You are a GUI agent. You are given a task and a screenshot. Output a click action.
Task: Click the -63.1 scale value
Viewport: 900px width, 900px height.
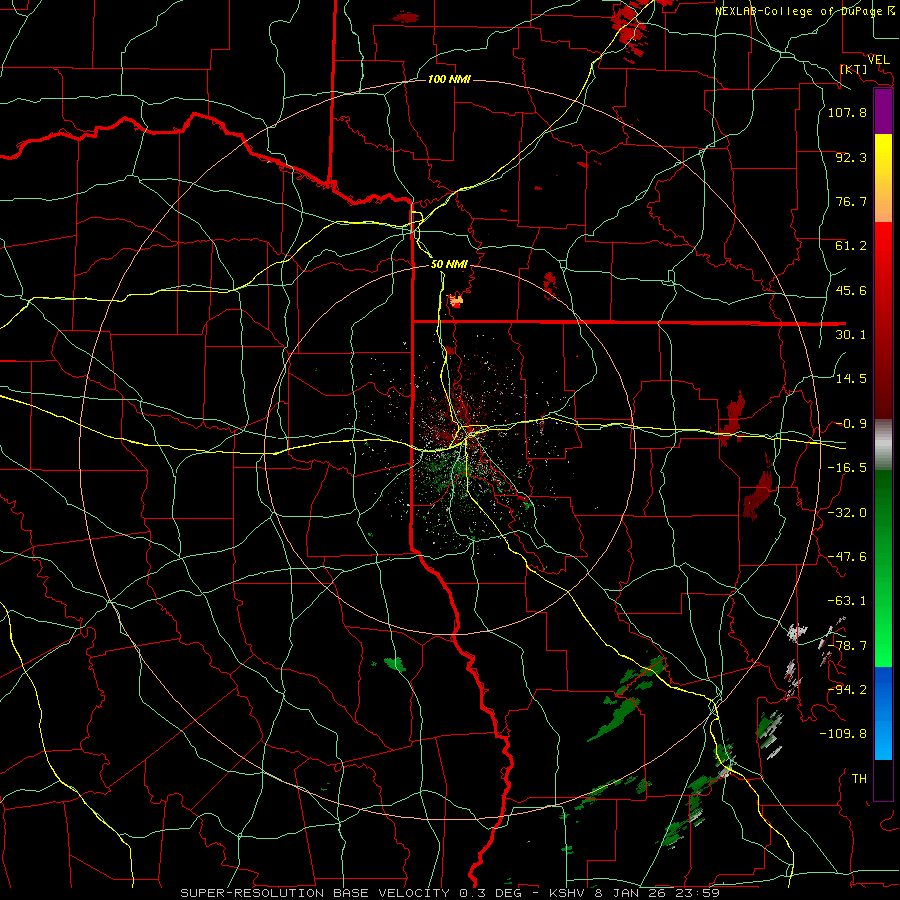click(x=847, y=601)
